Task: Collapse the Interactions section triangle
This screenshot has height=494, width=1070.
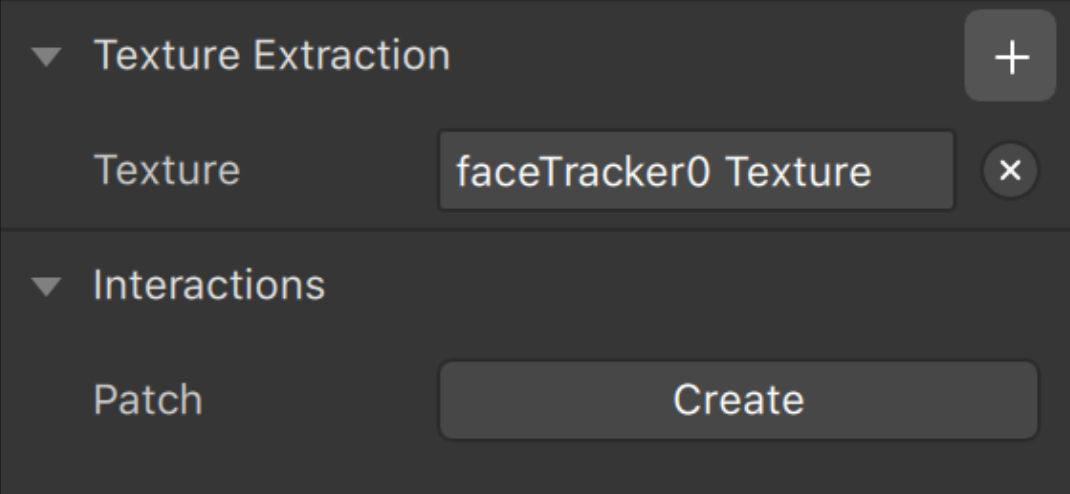Action: pyautogui.click(x=46, y=285)
